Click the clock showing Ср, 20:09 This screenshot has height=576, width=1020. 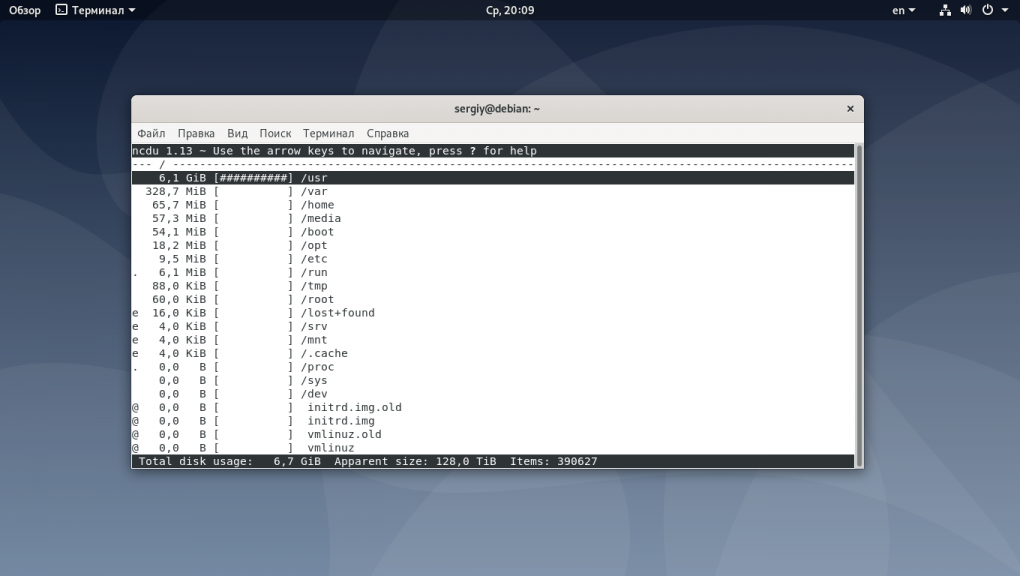pyautogui.click(x=510, y=10)
